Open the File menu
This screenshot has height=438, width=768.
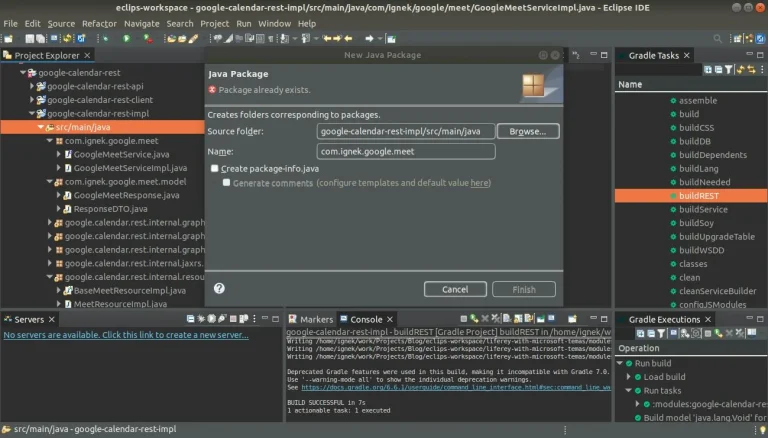[x=10, y=24]
